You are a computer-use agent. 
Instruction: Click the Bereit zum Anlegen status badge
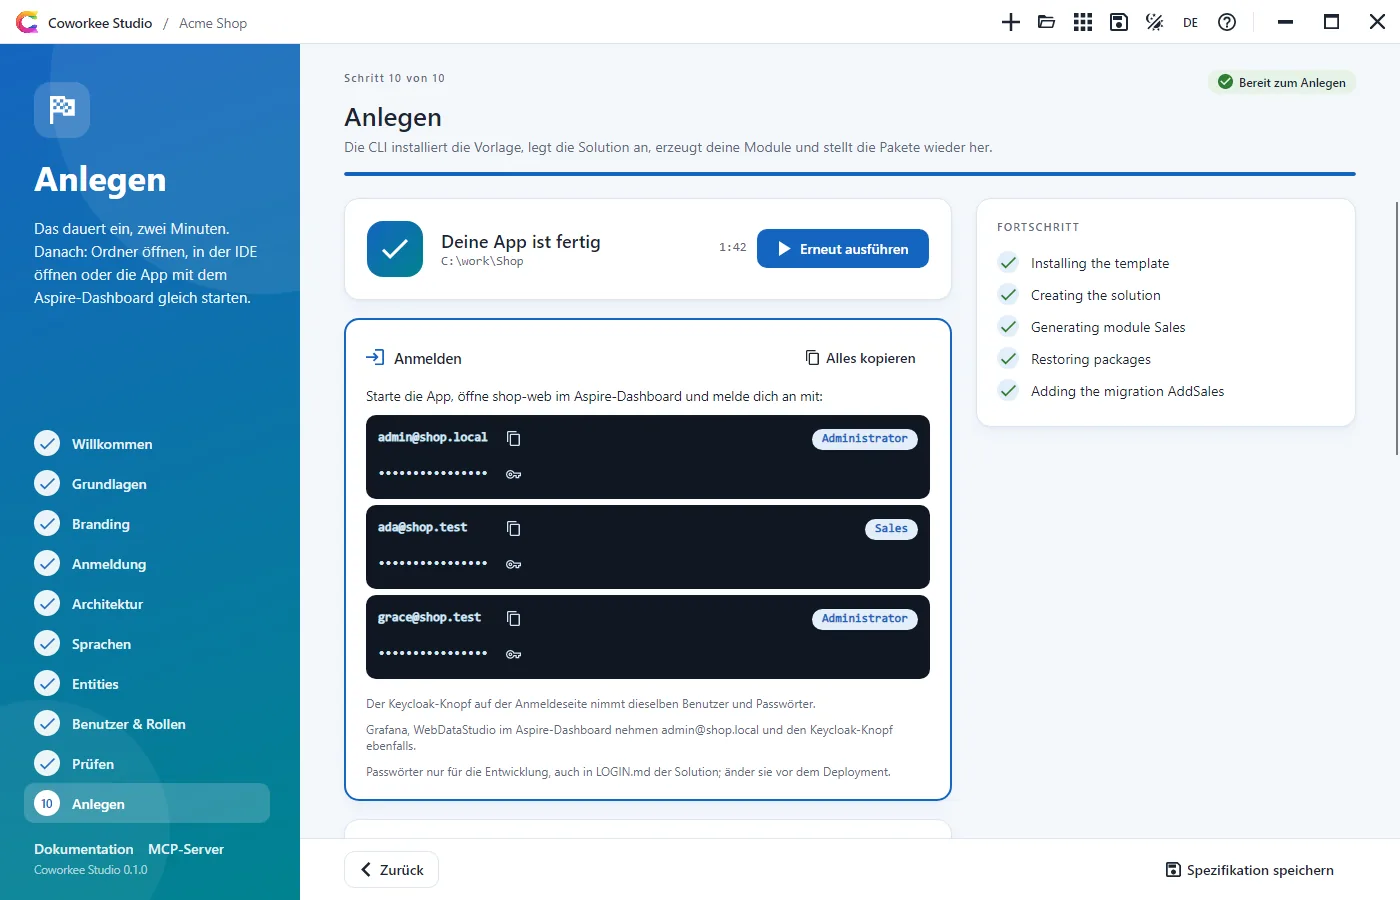click(x=1282, y=82)
